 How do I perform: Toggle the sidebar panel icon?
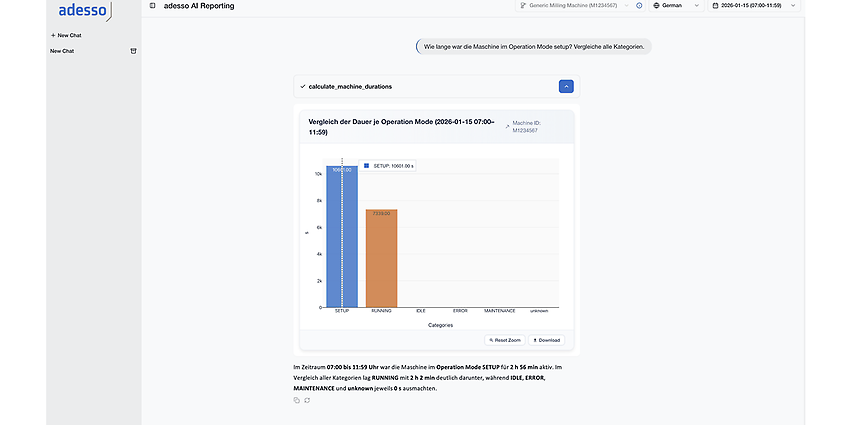(152, 6)
